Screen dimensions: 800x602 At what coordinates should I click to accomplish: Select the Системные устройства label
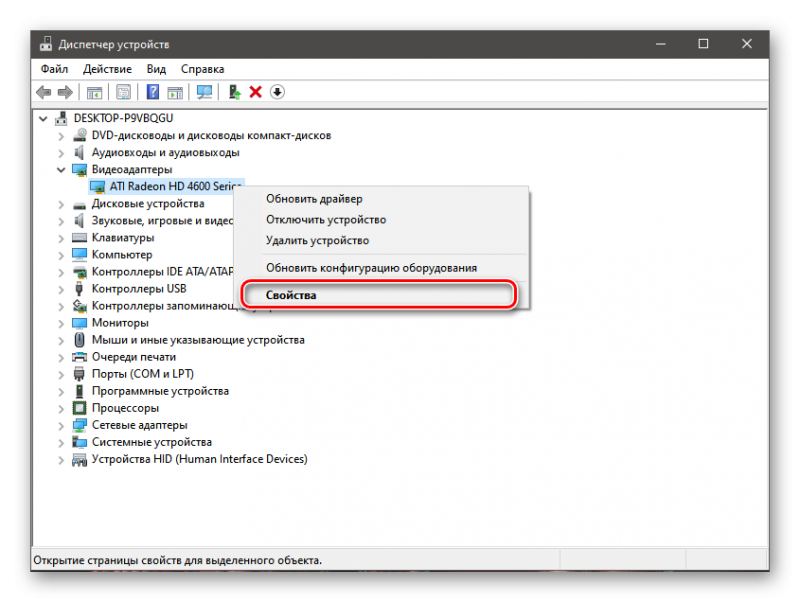[x=152, y=442]
